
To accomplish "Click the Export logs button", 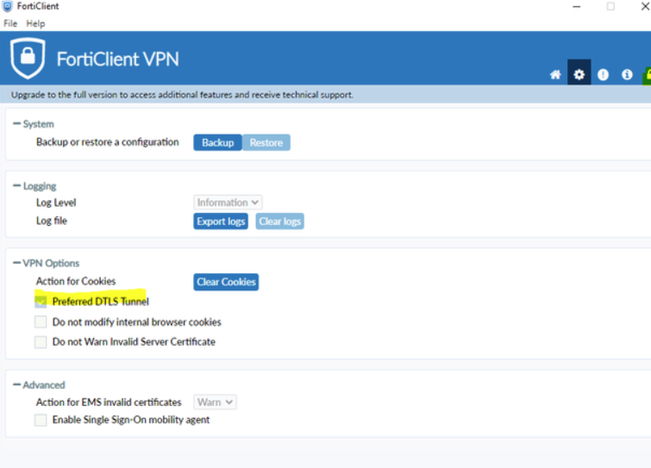I will click(x=220, y=221).
